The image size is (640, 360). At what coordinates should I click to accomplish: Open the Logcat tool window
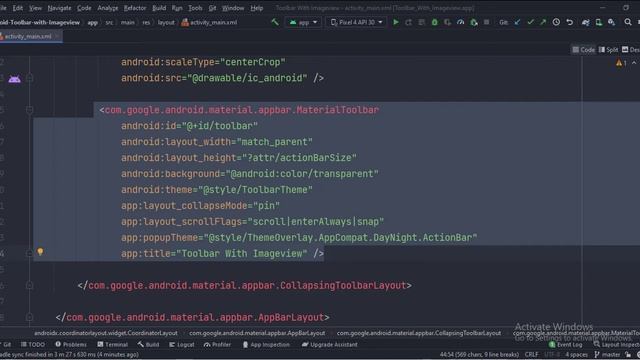click(x=182, y=344)
